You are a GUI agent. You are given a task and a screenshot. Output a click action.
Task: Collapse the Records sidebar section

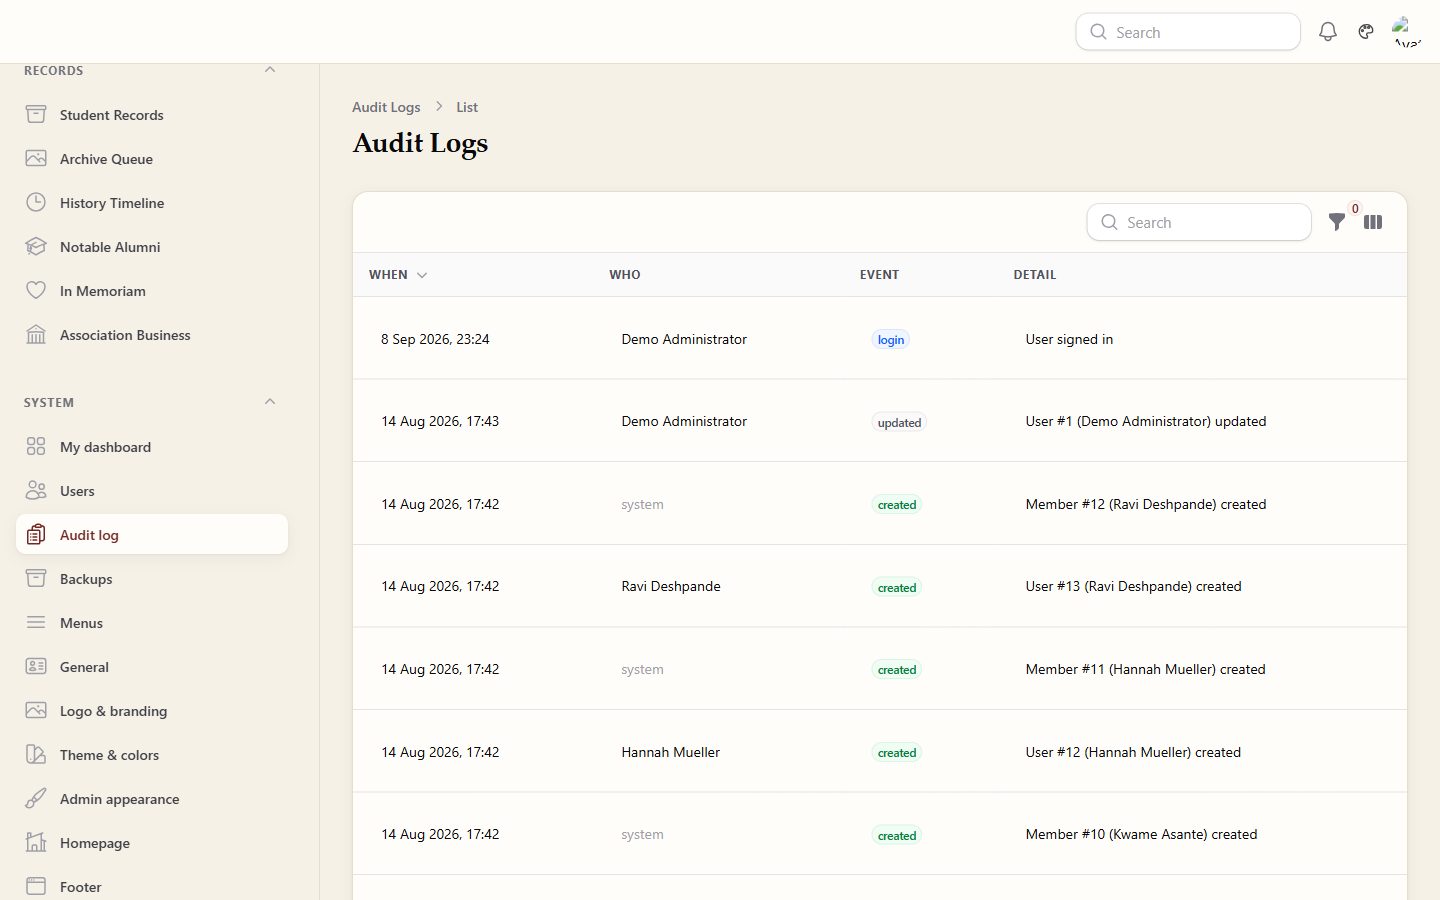click(270, 70)
